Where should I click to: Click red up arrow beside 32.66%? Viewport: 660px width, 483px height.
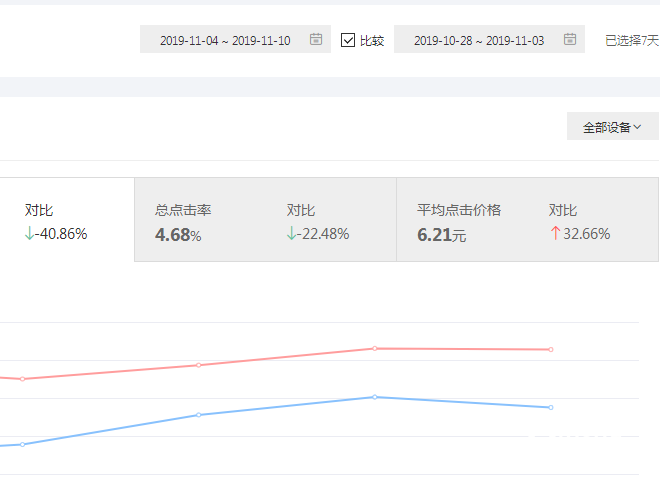point(555,234)
